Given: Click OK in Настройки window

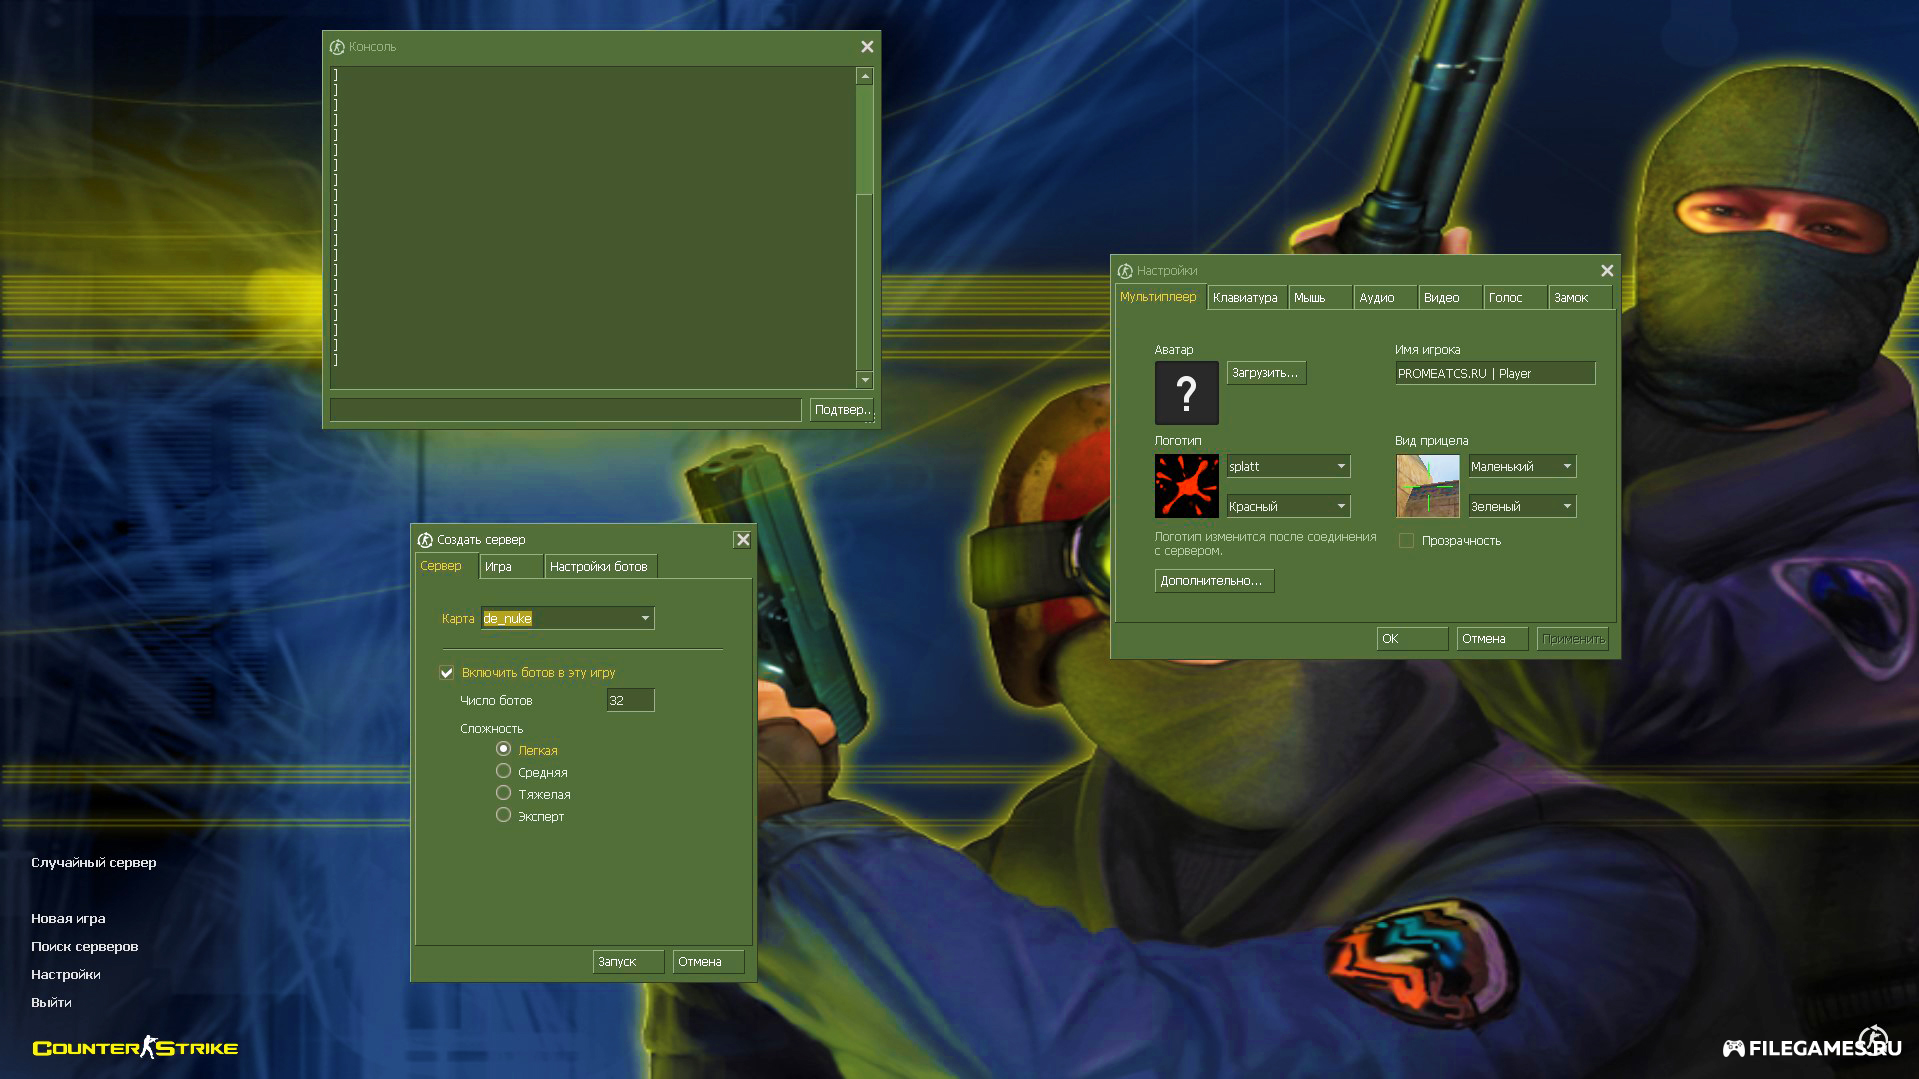Looking at the screenshot, I should [1412, 639].
